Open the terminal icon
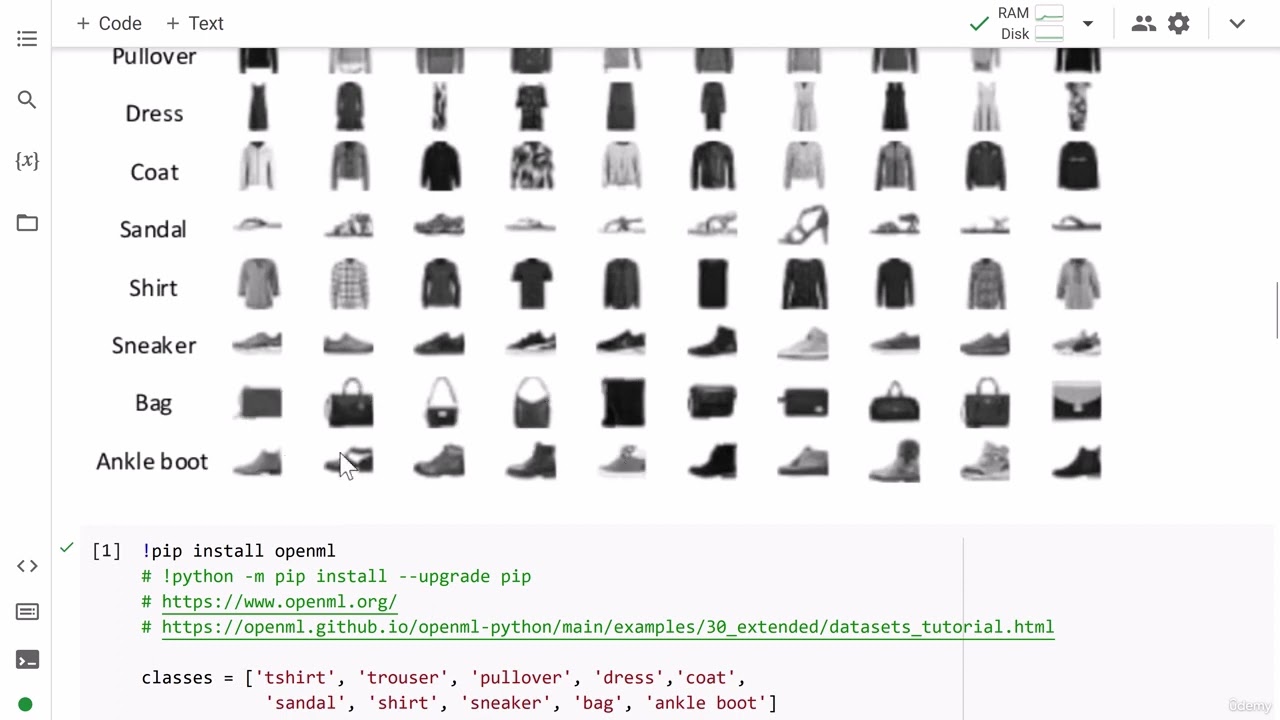 27,660
